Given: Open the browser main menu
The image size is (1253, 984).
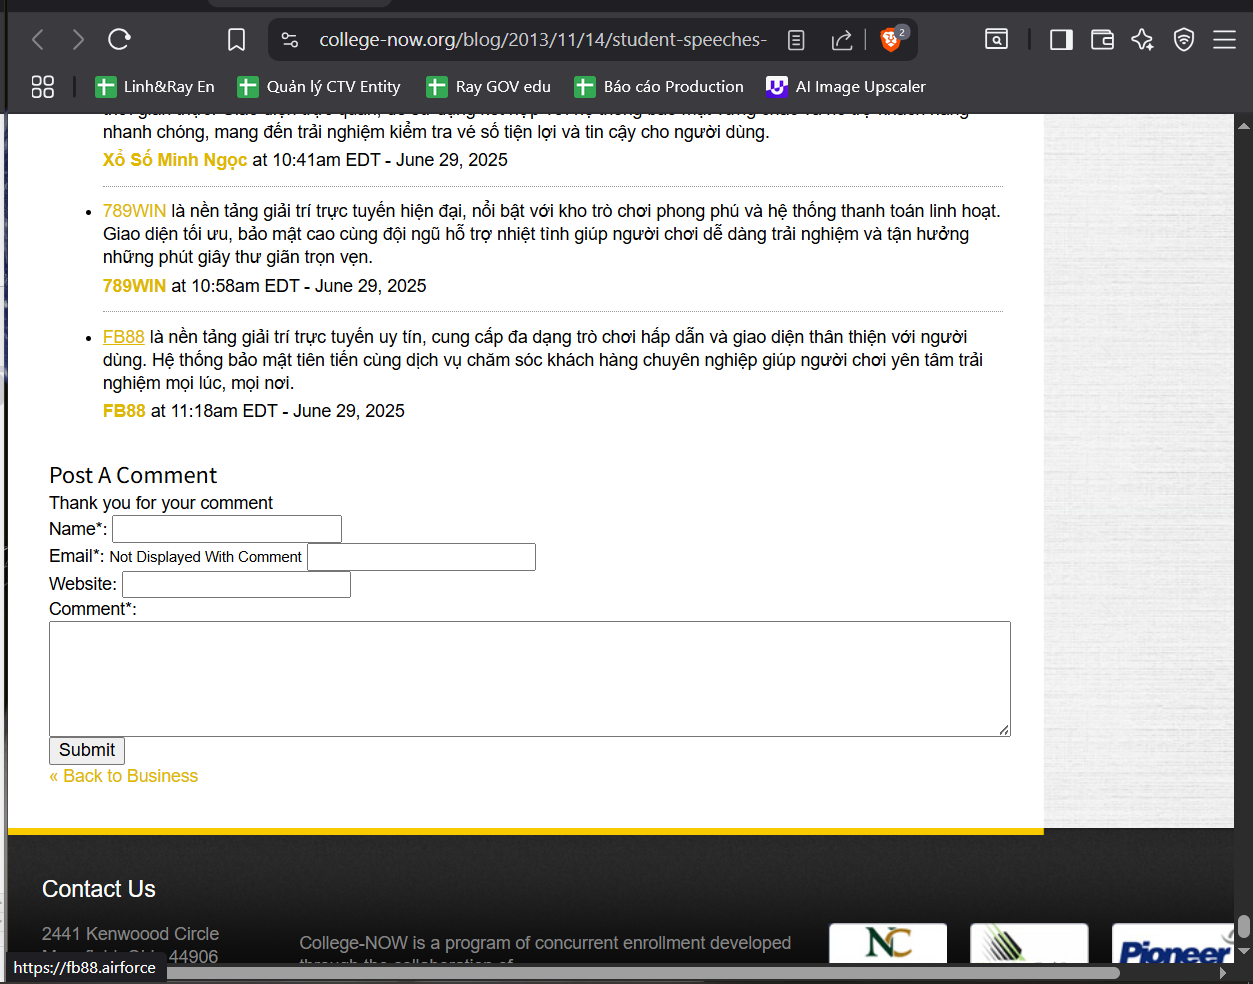Looking at the screenshot, I should coord(1225,40).
